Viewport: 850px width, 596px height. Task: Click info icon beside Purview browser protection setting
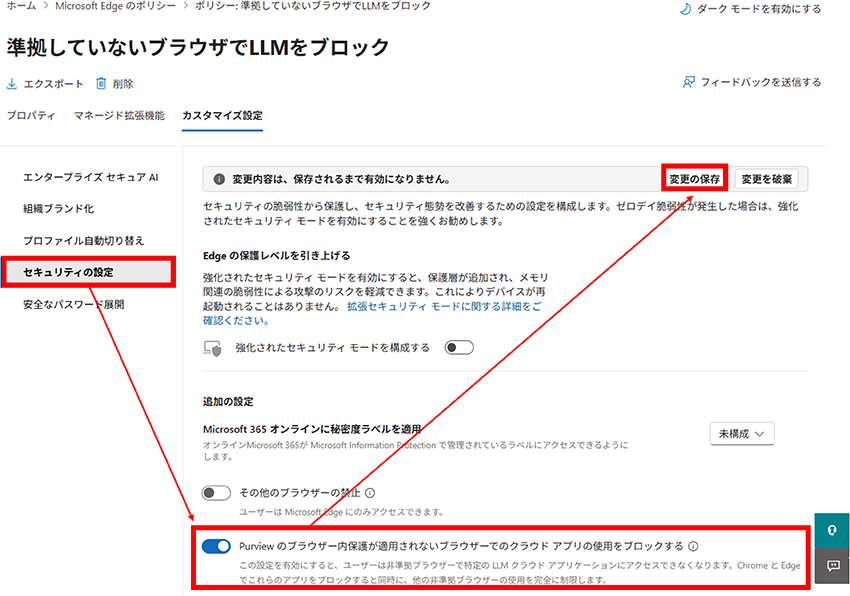coord(694,547)
